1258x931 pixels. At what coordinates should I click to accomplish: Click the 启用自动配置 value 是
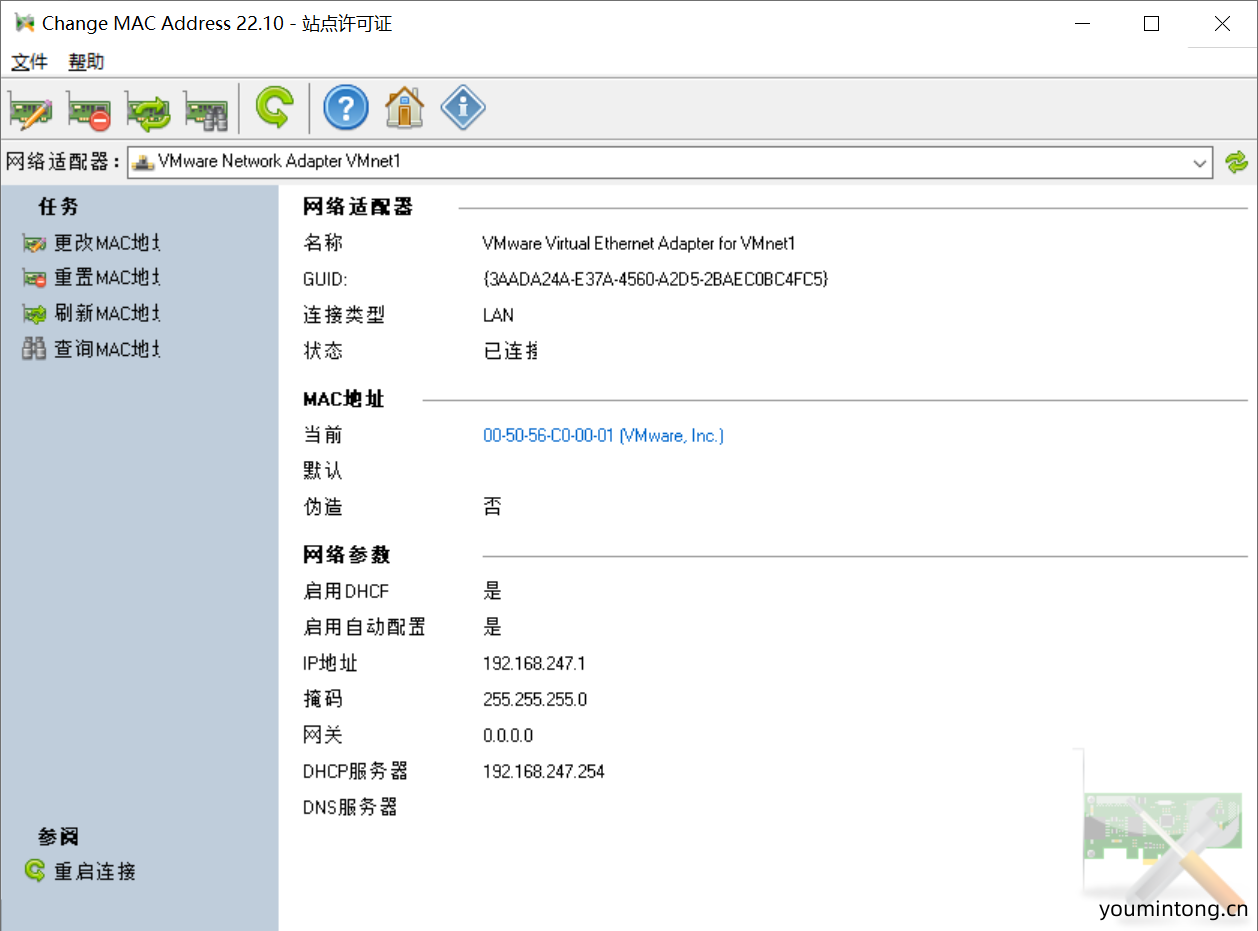pos(492,627)
